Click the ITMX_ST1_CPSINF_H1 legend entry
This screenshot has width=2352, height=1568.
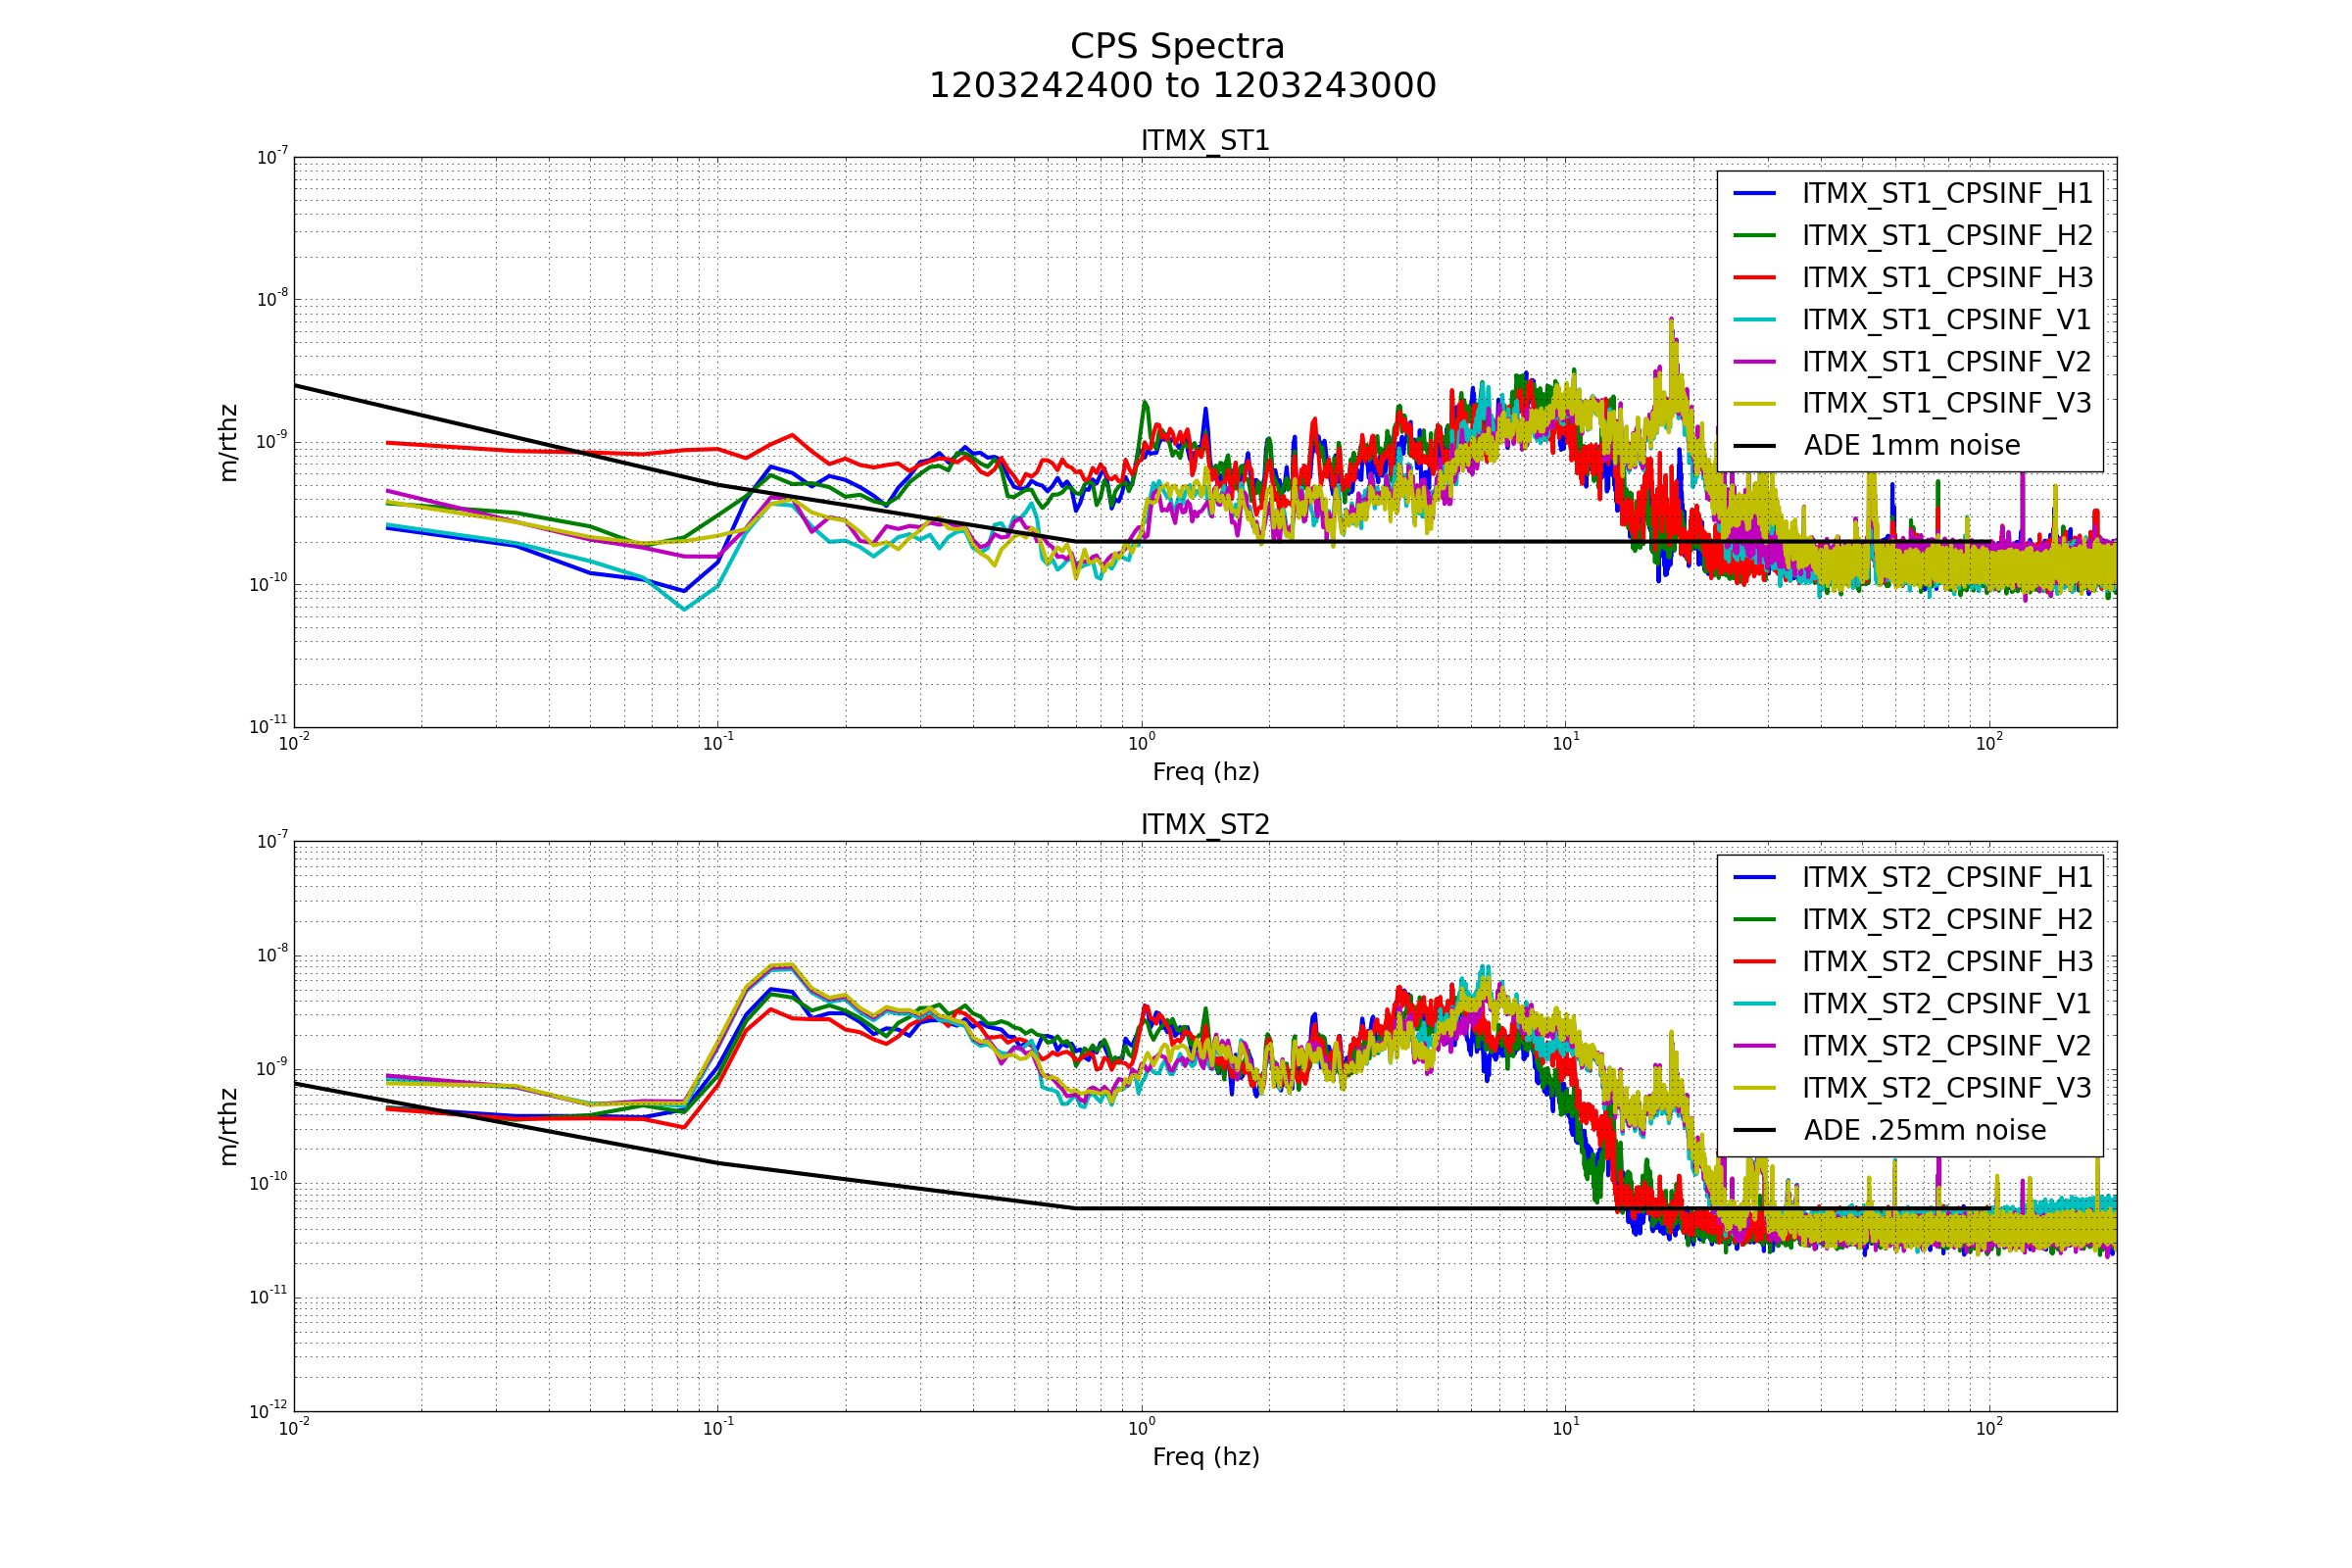pos(1946,194)
